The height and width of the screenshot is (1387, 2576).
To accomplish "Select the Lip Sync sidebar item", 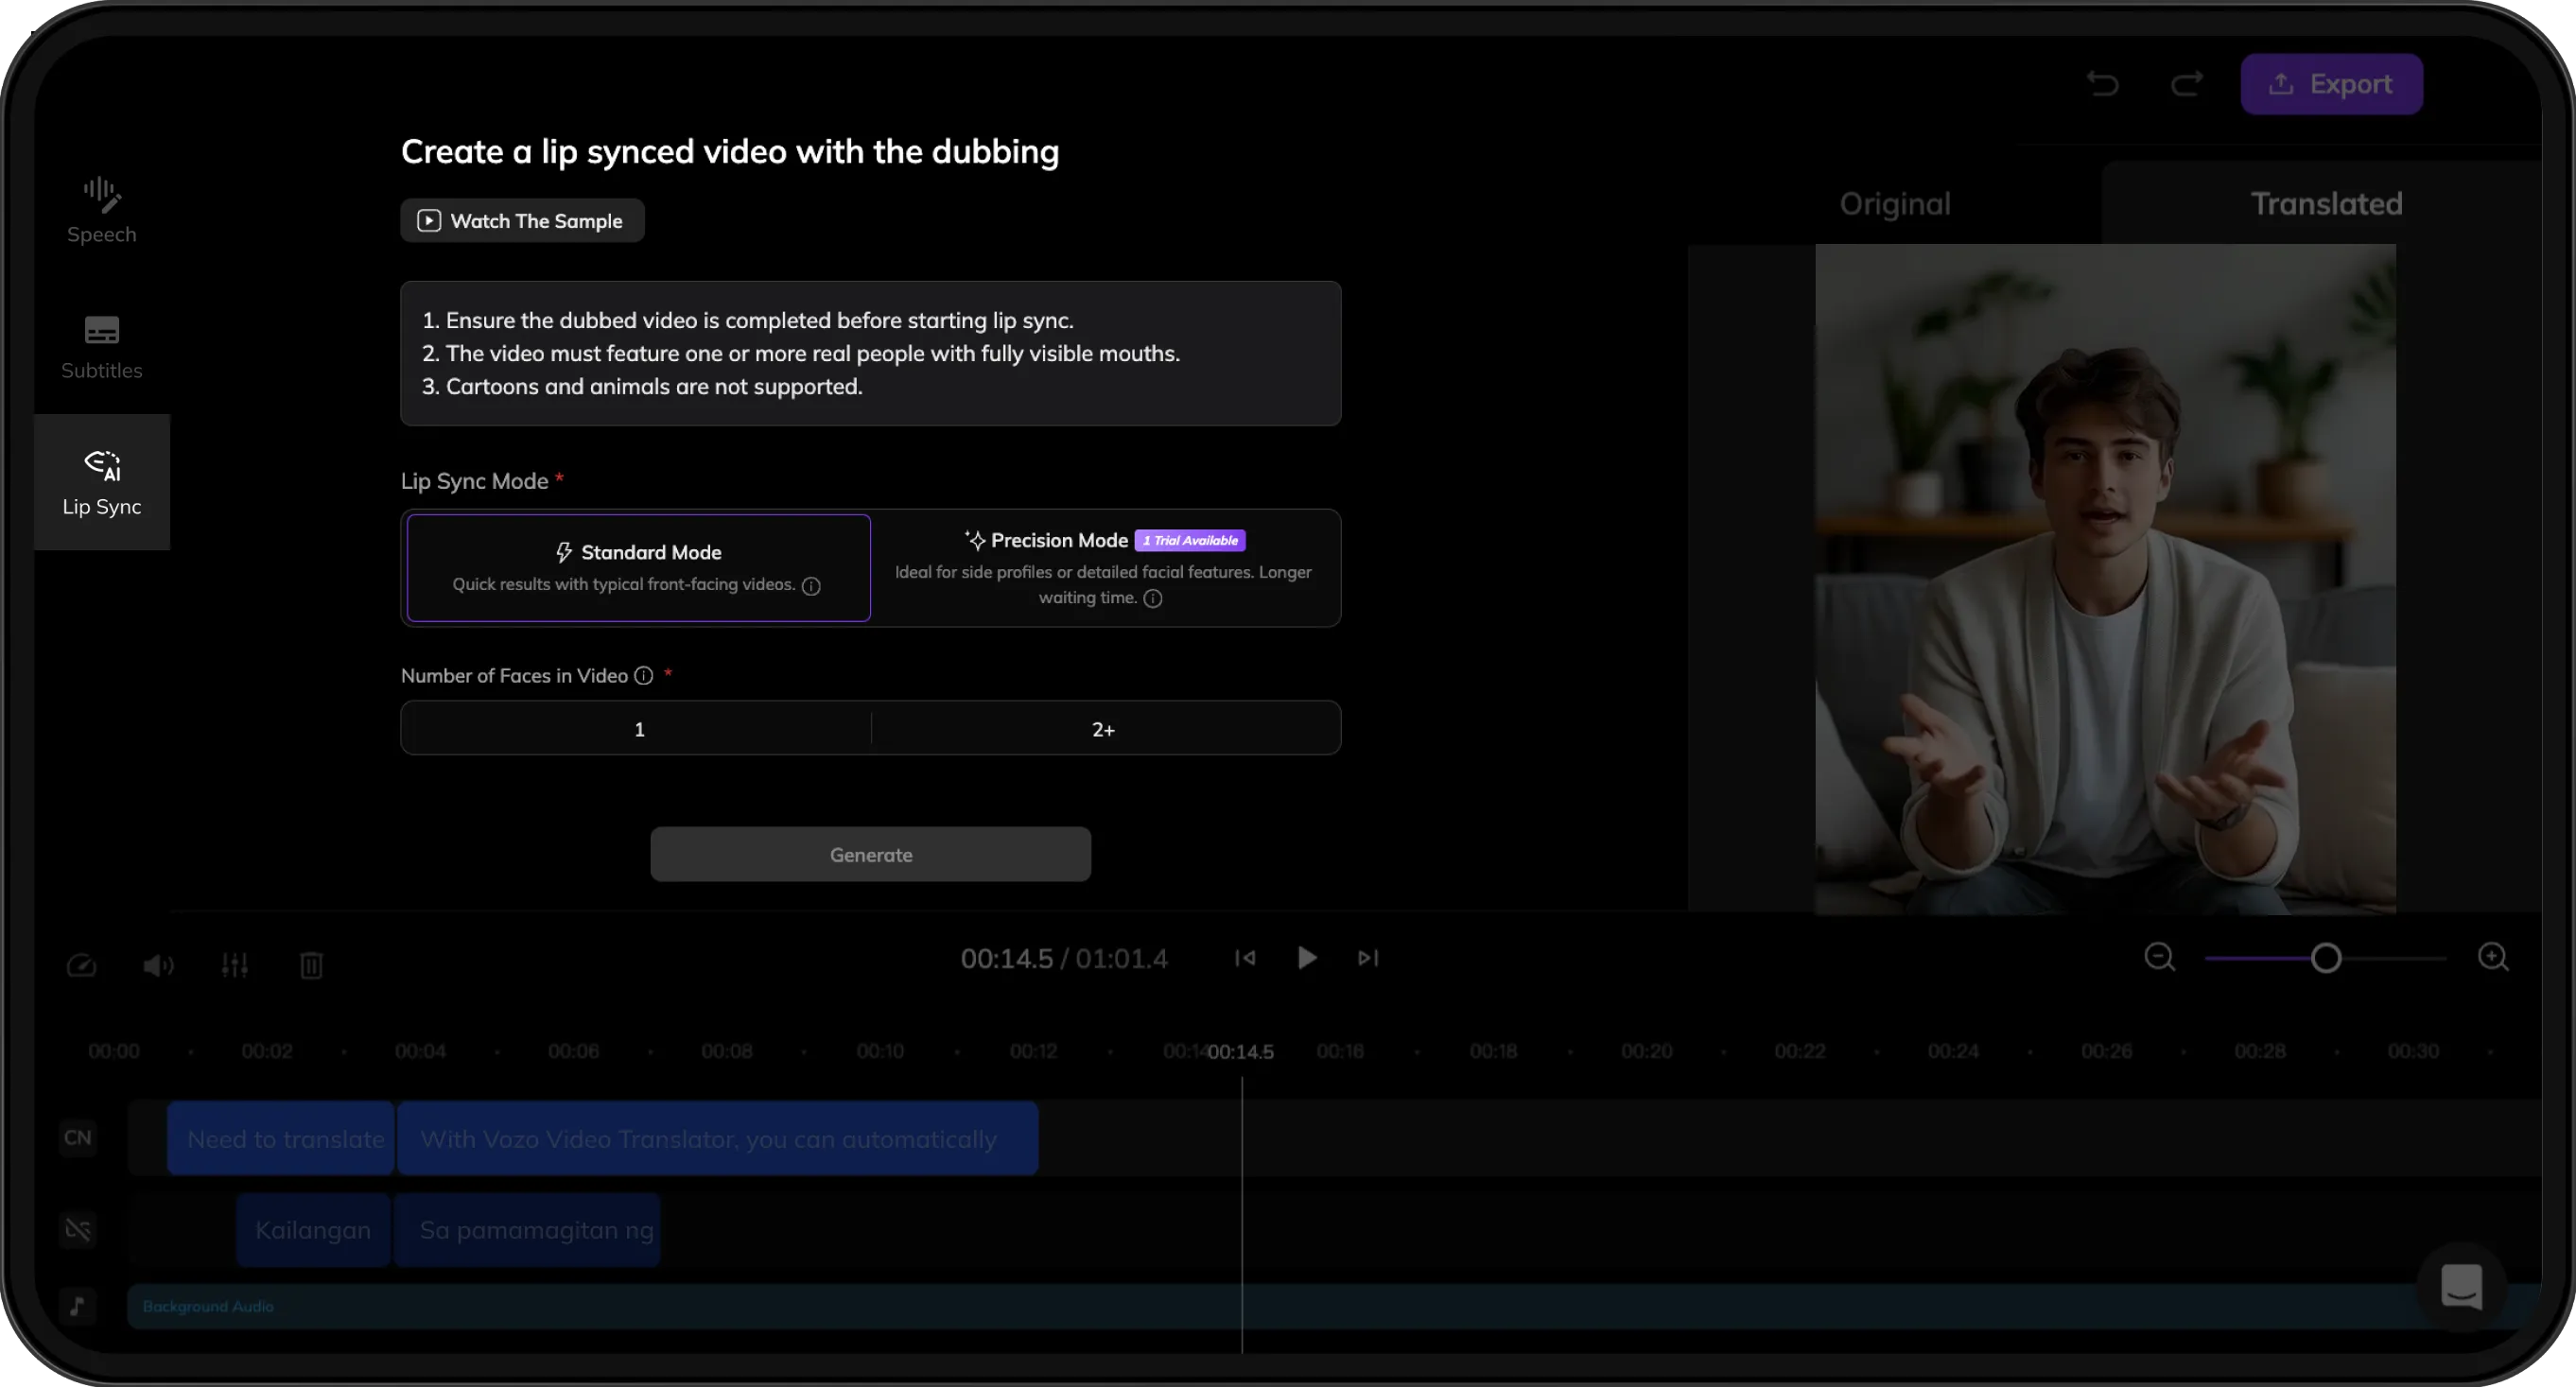I will coord(101,483).
